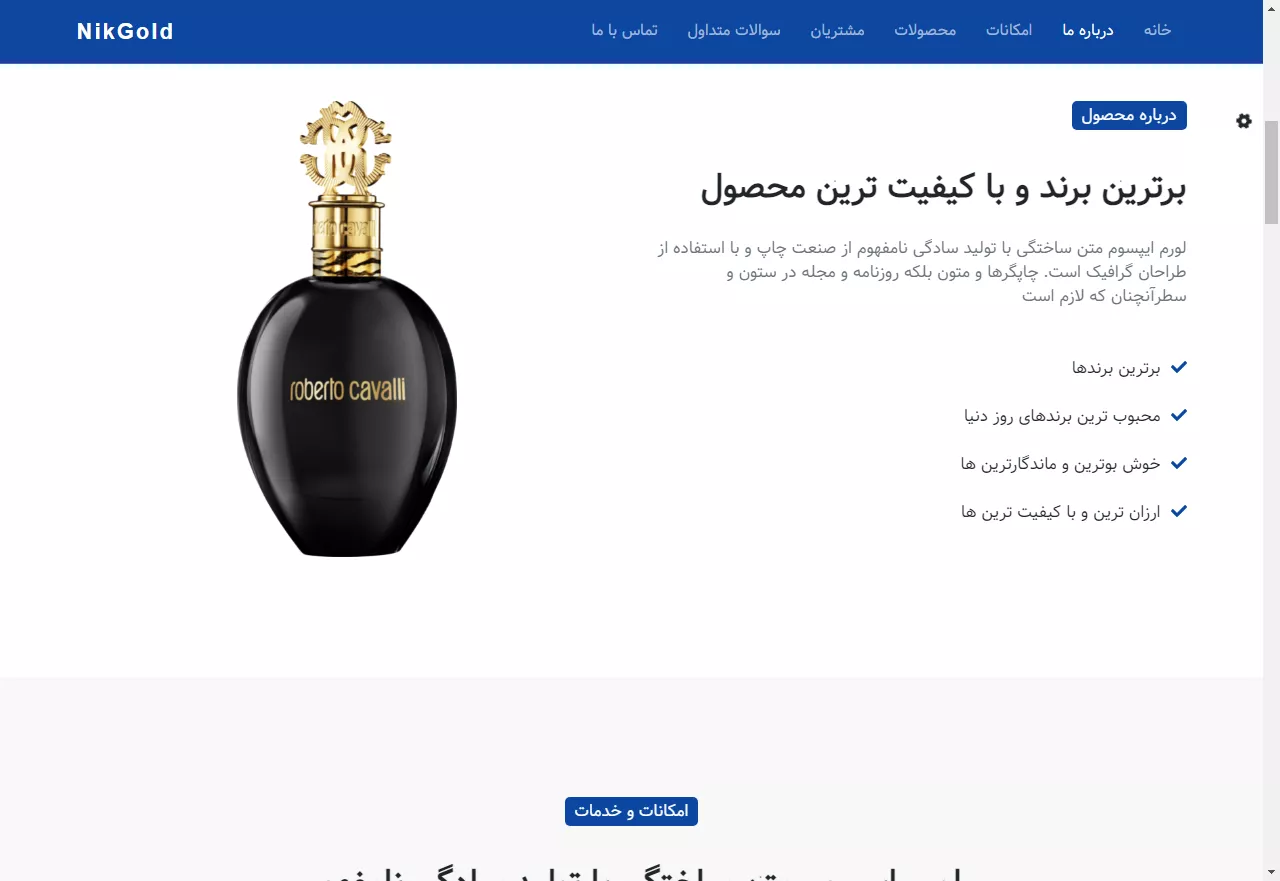
Task: Navigate to محصولات section
Action: coord(925,30)
